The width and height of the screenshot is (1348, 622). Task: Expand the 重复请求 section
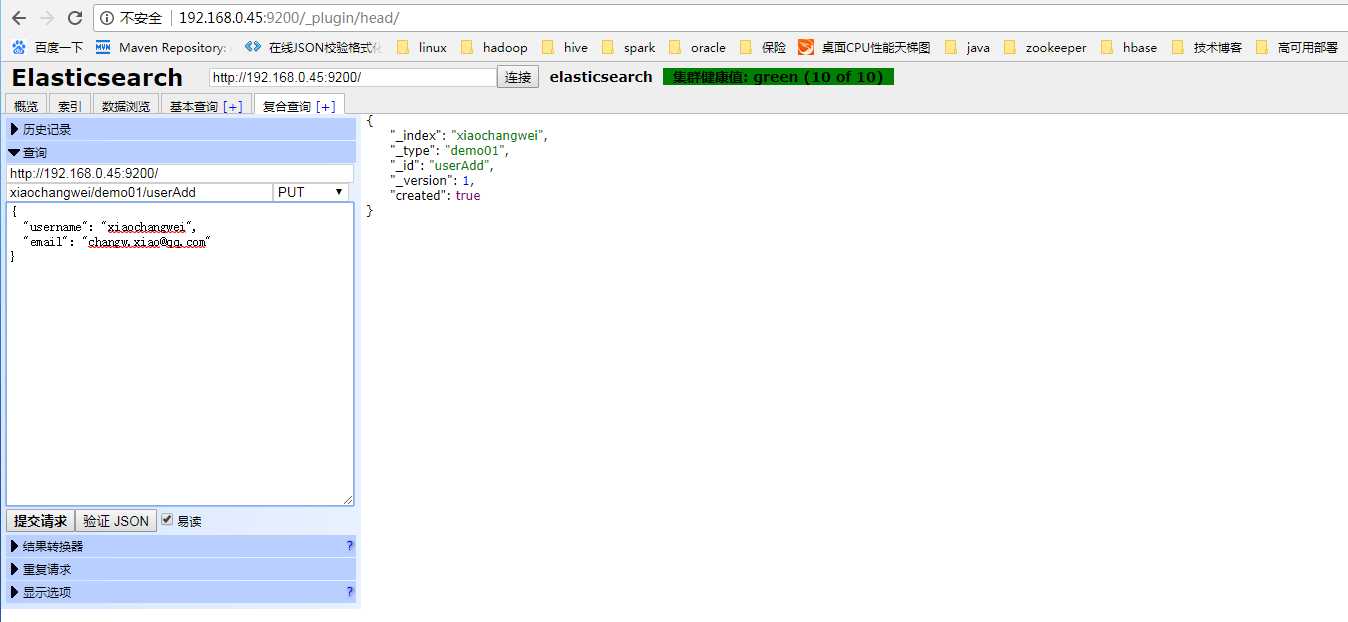[181, 569]
